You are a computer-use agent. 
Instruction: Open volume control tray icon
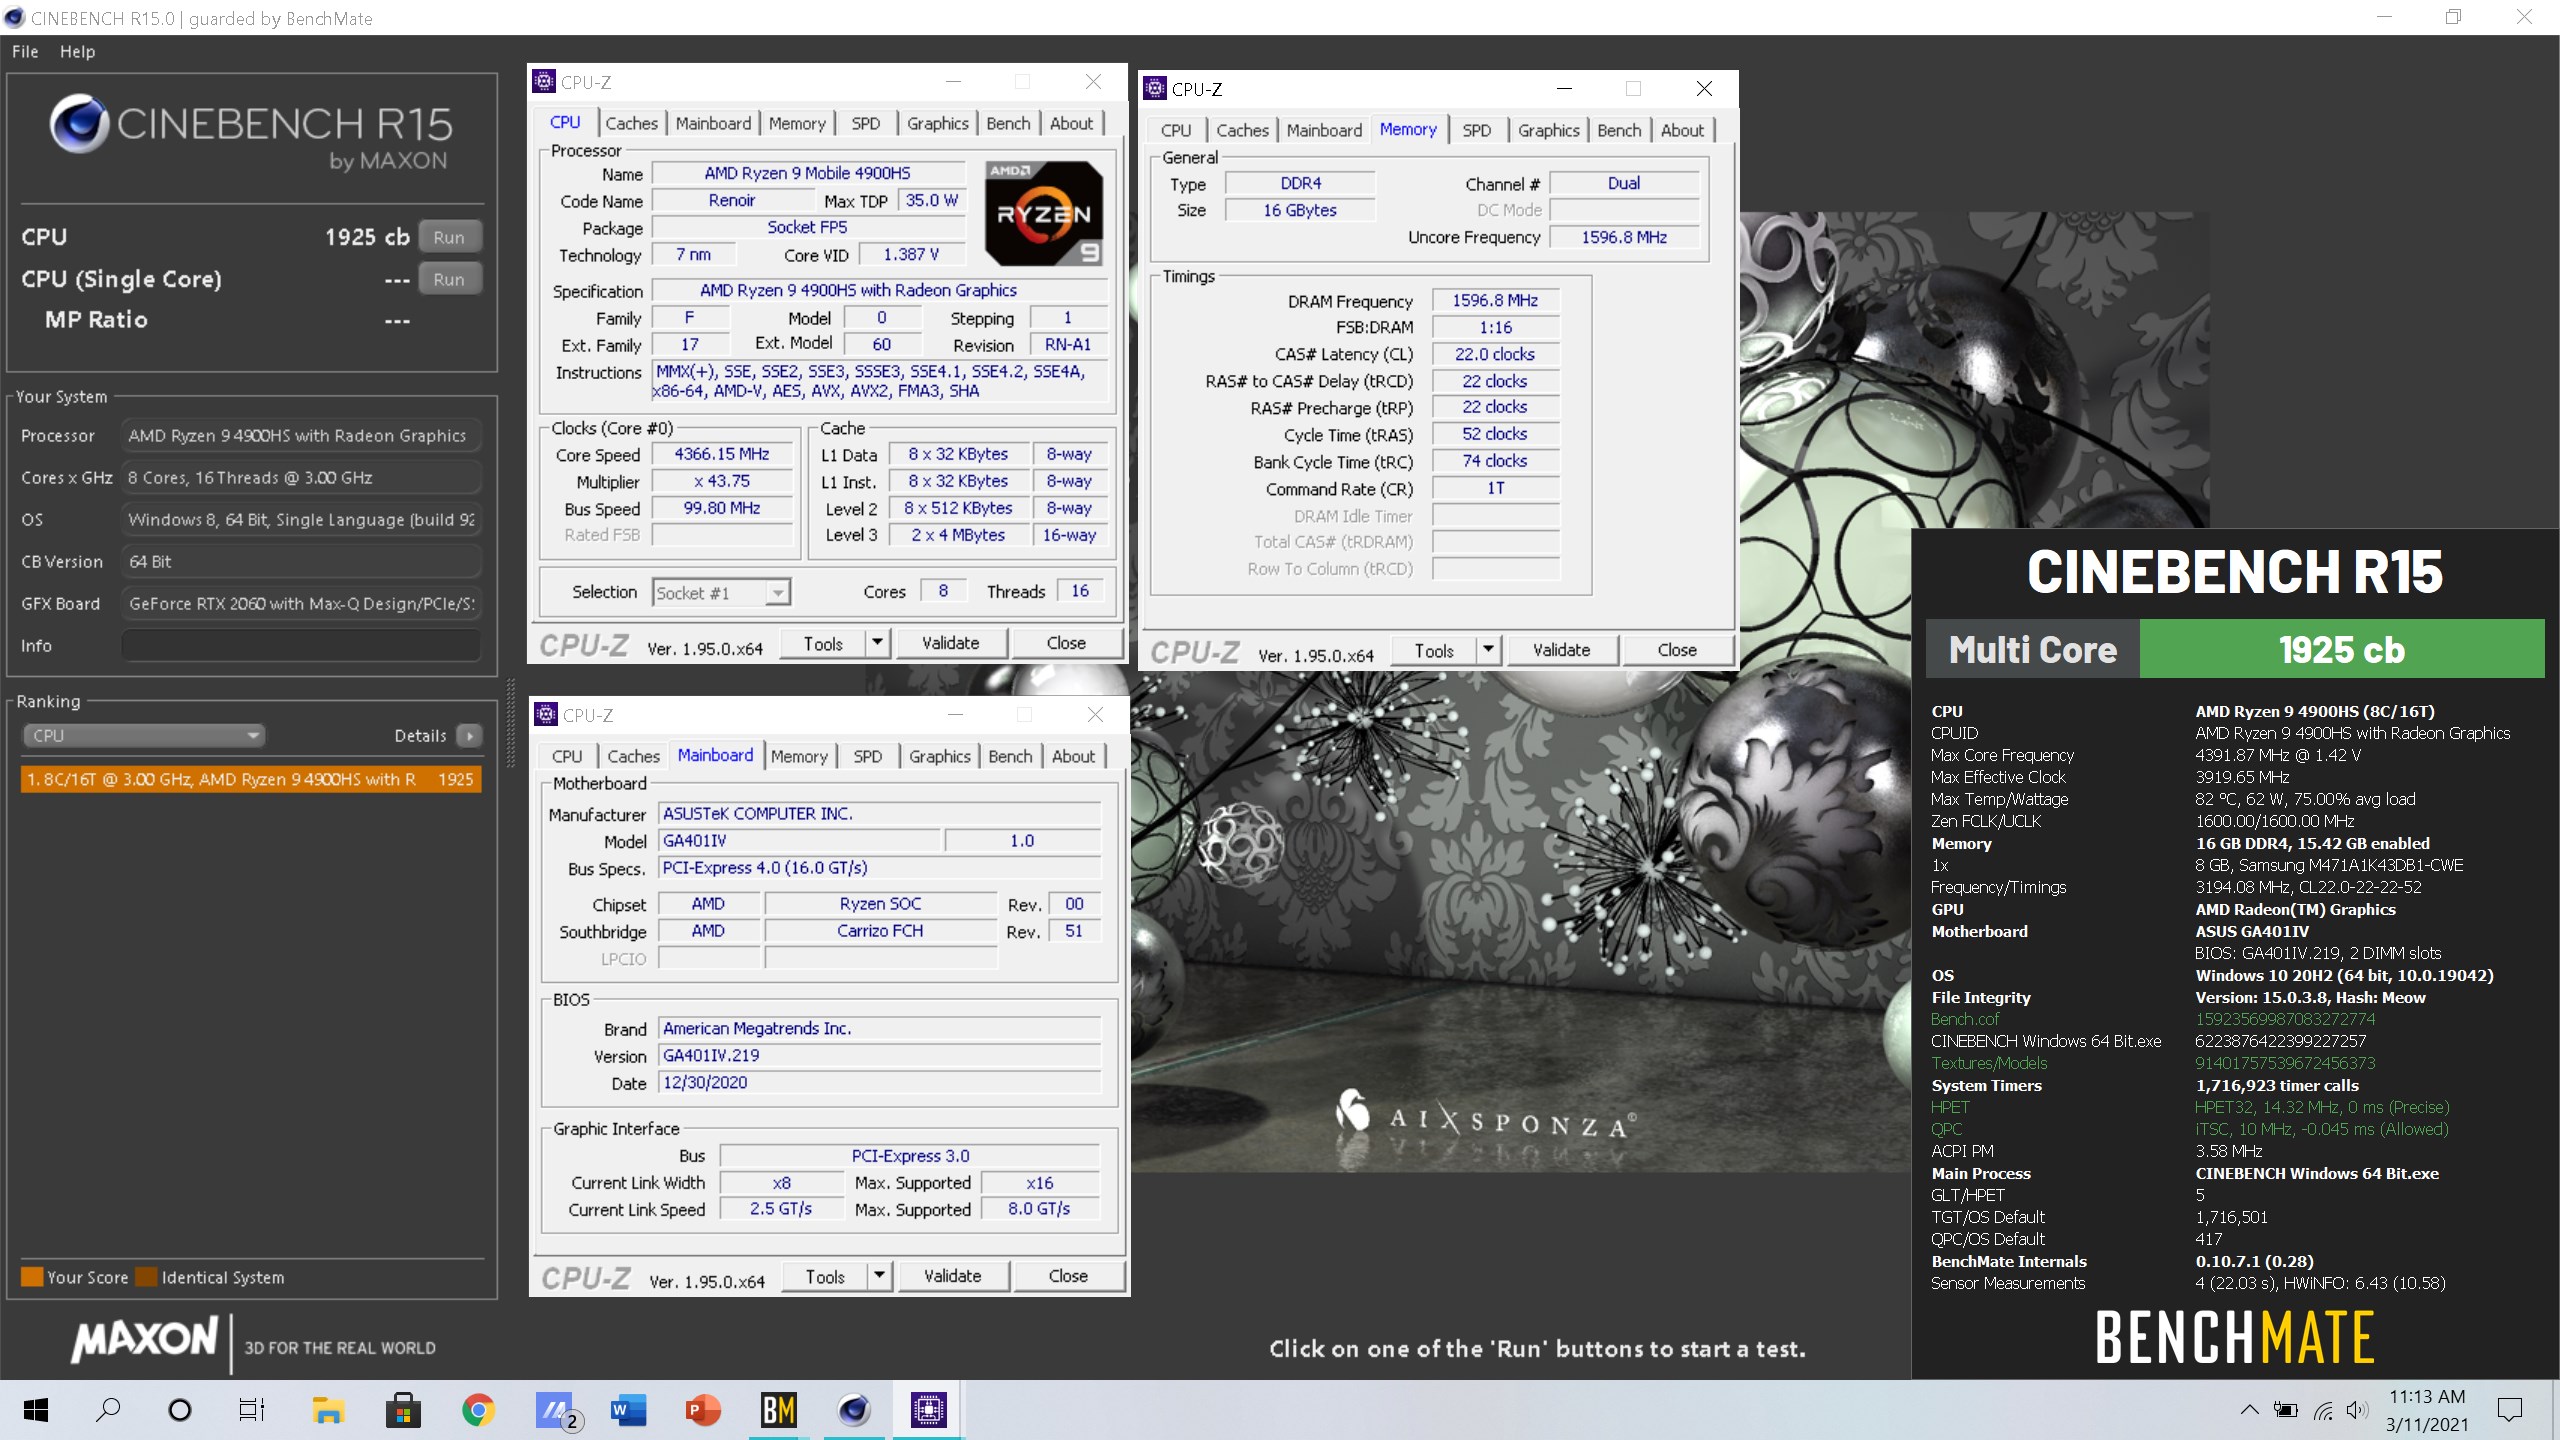click(2357, 1410)
